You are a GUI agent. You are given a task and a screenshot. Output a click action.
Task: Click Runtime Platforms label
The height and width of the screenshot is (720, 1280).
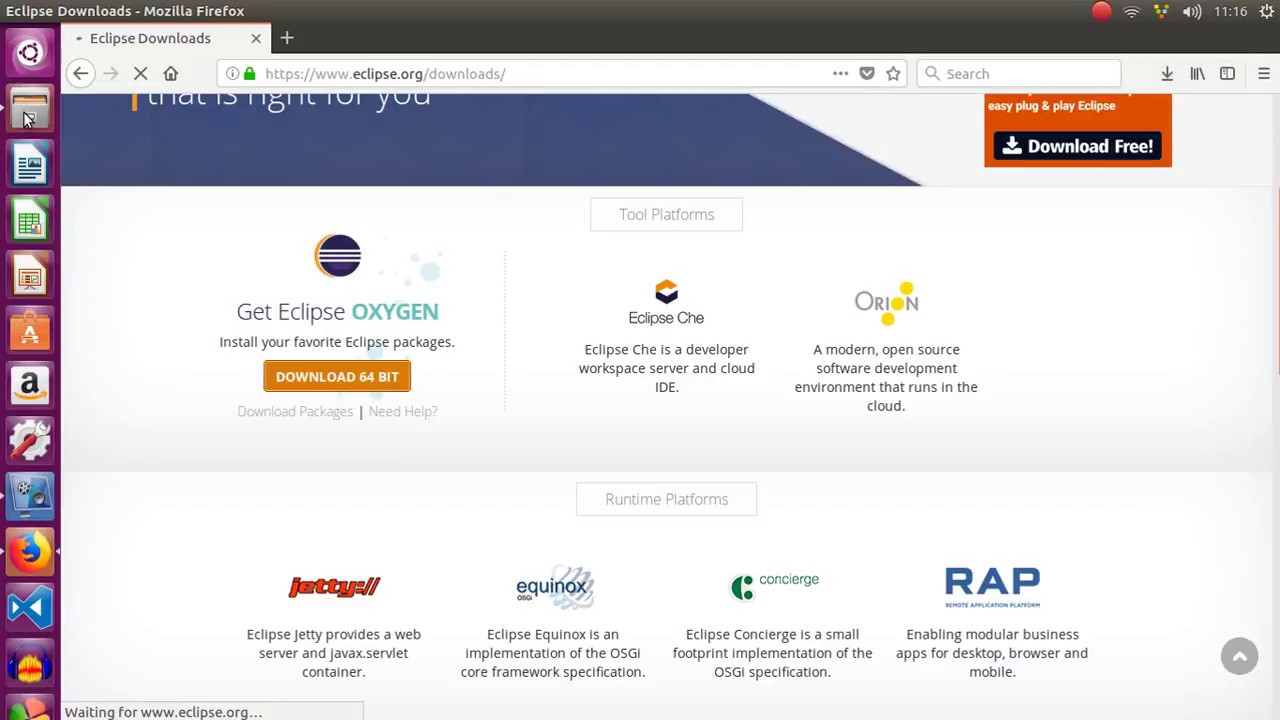coord(667,499)
